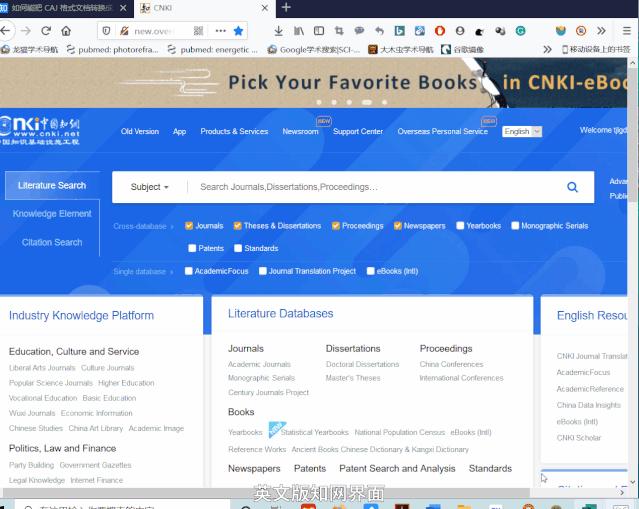Reload the page with refresh icon

(x=46, y=31)
